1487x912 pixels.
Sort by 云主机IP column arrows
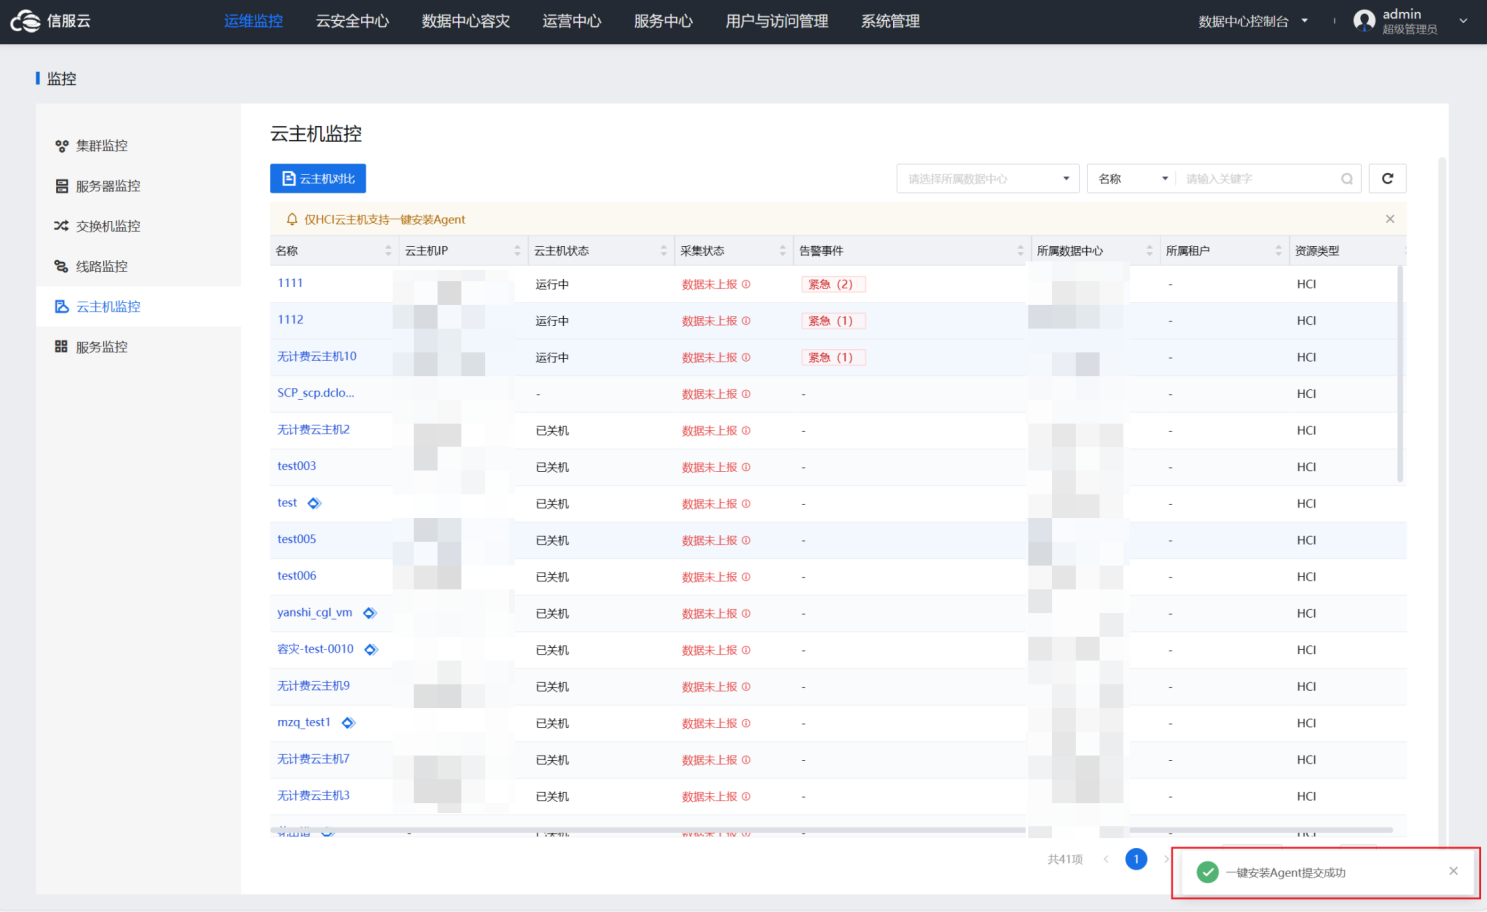[x=517, y=251]
